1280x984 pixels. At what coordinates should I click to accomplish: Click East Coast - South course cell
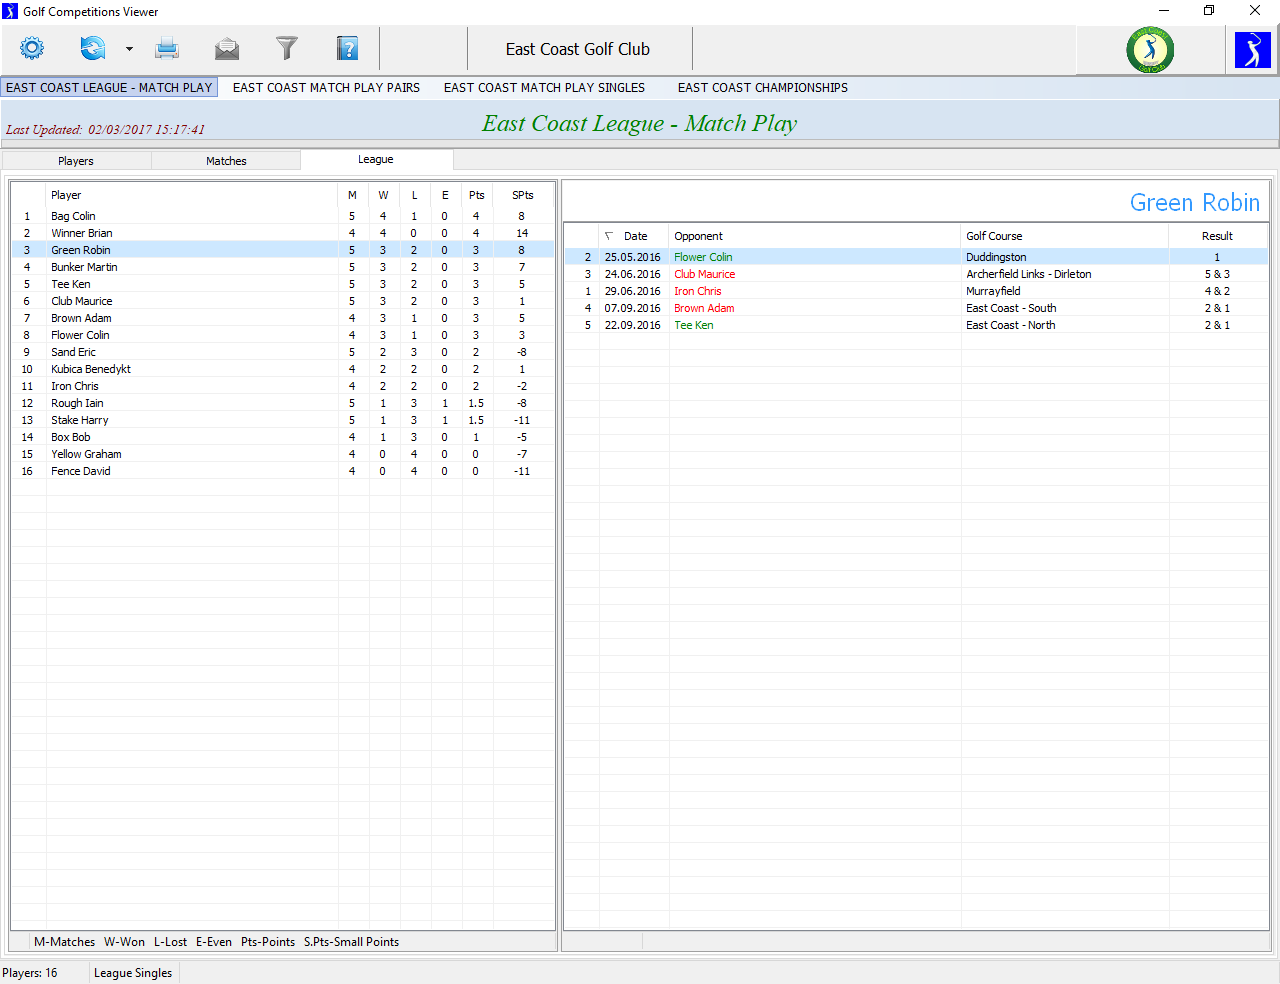[1011, 308]
